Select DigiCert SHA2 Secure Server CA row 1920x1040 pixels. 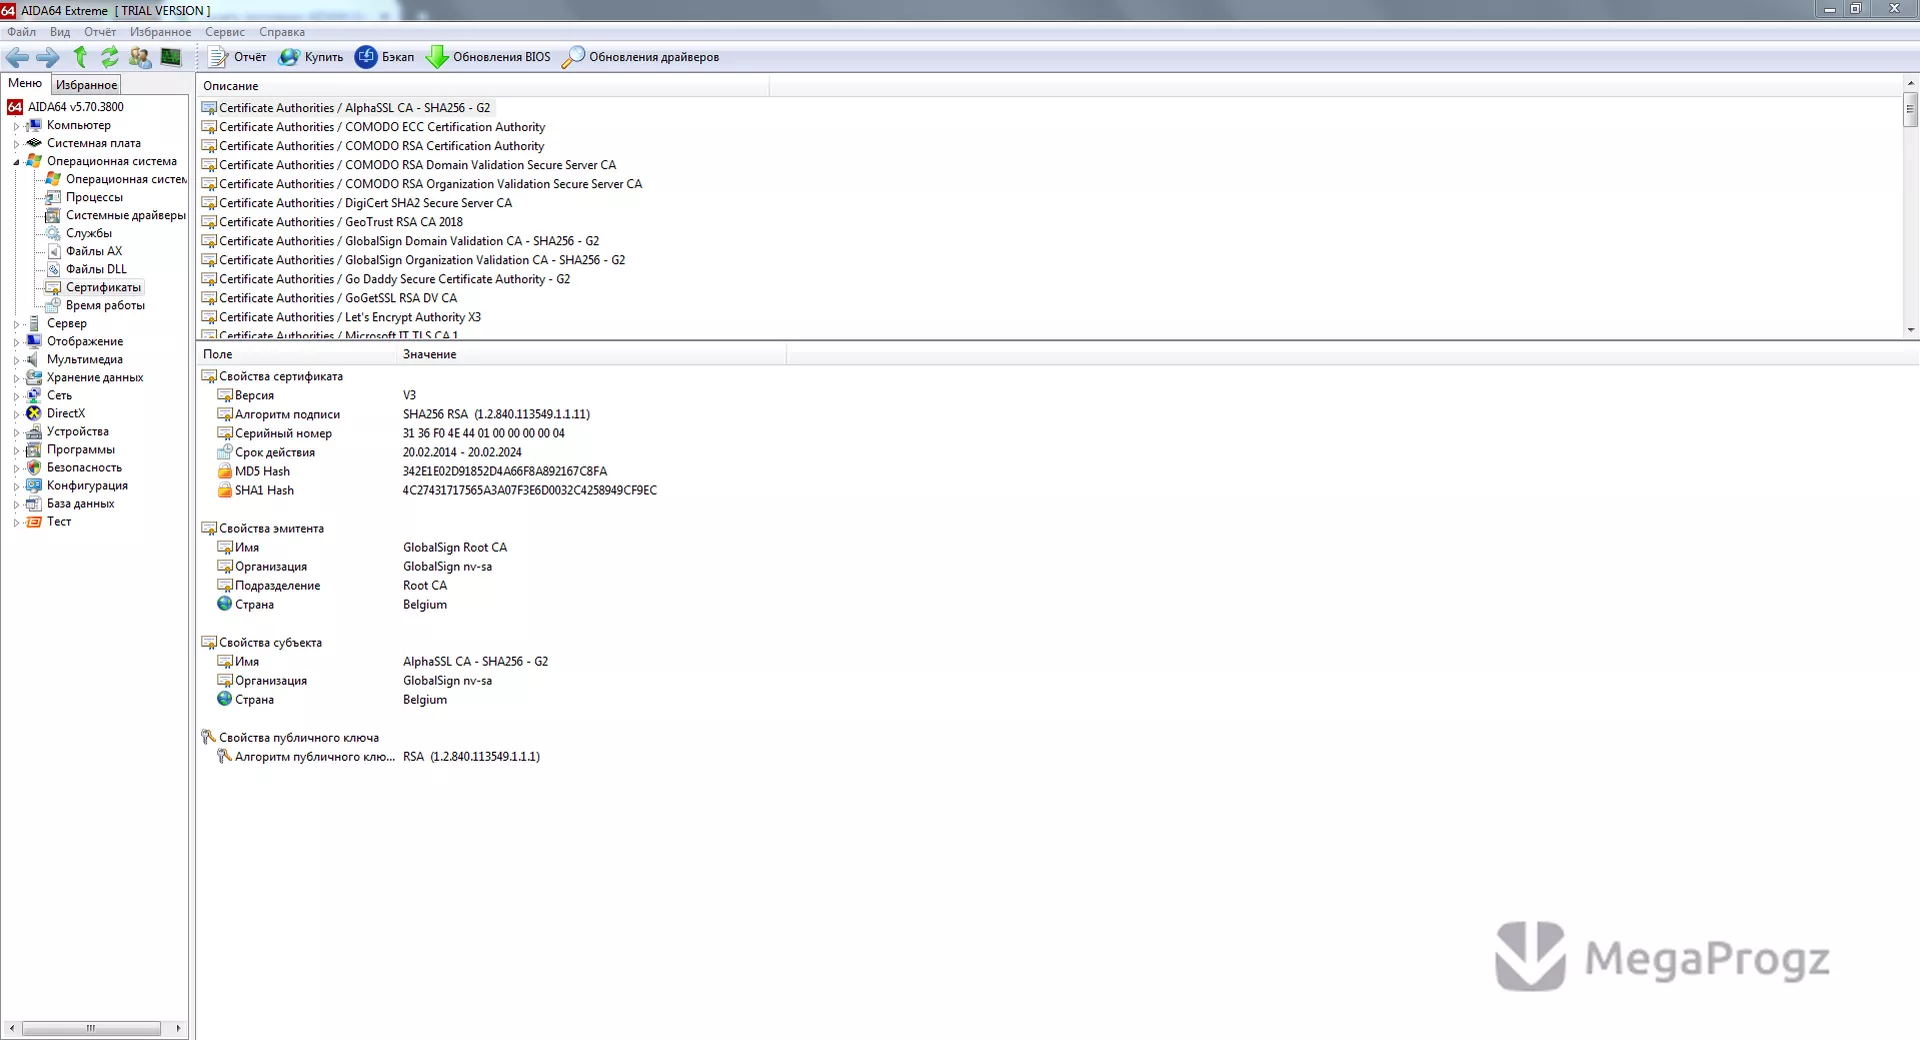(x=357, y=203)
